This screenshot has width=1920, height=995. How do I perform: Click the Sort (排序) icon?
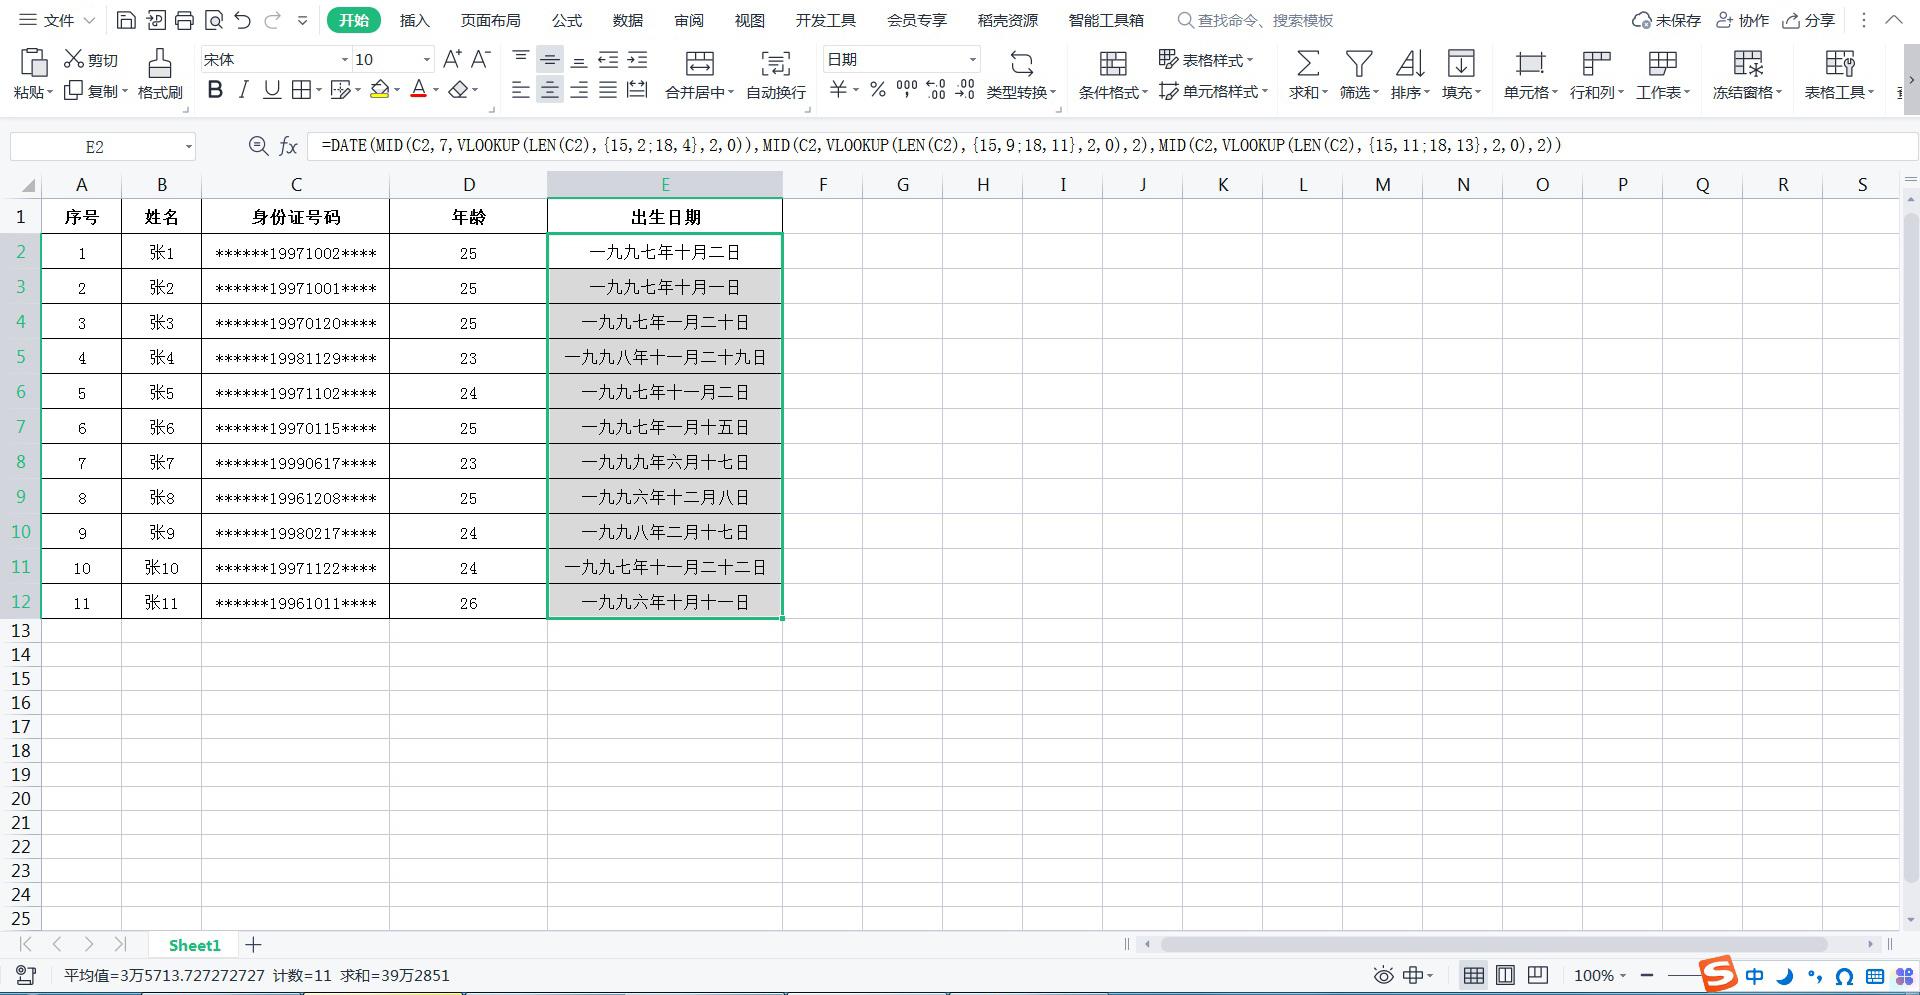point(1409,64)
